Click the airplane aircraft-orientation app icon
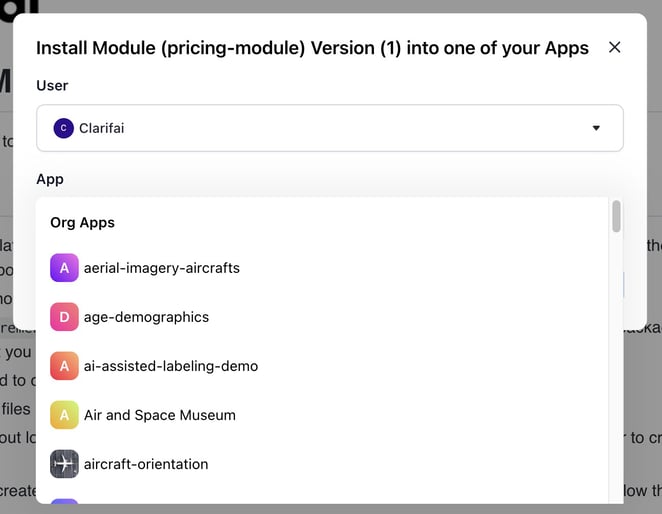The image size is (662, 514). point(64,464)
